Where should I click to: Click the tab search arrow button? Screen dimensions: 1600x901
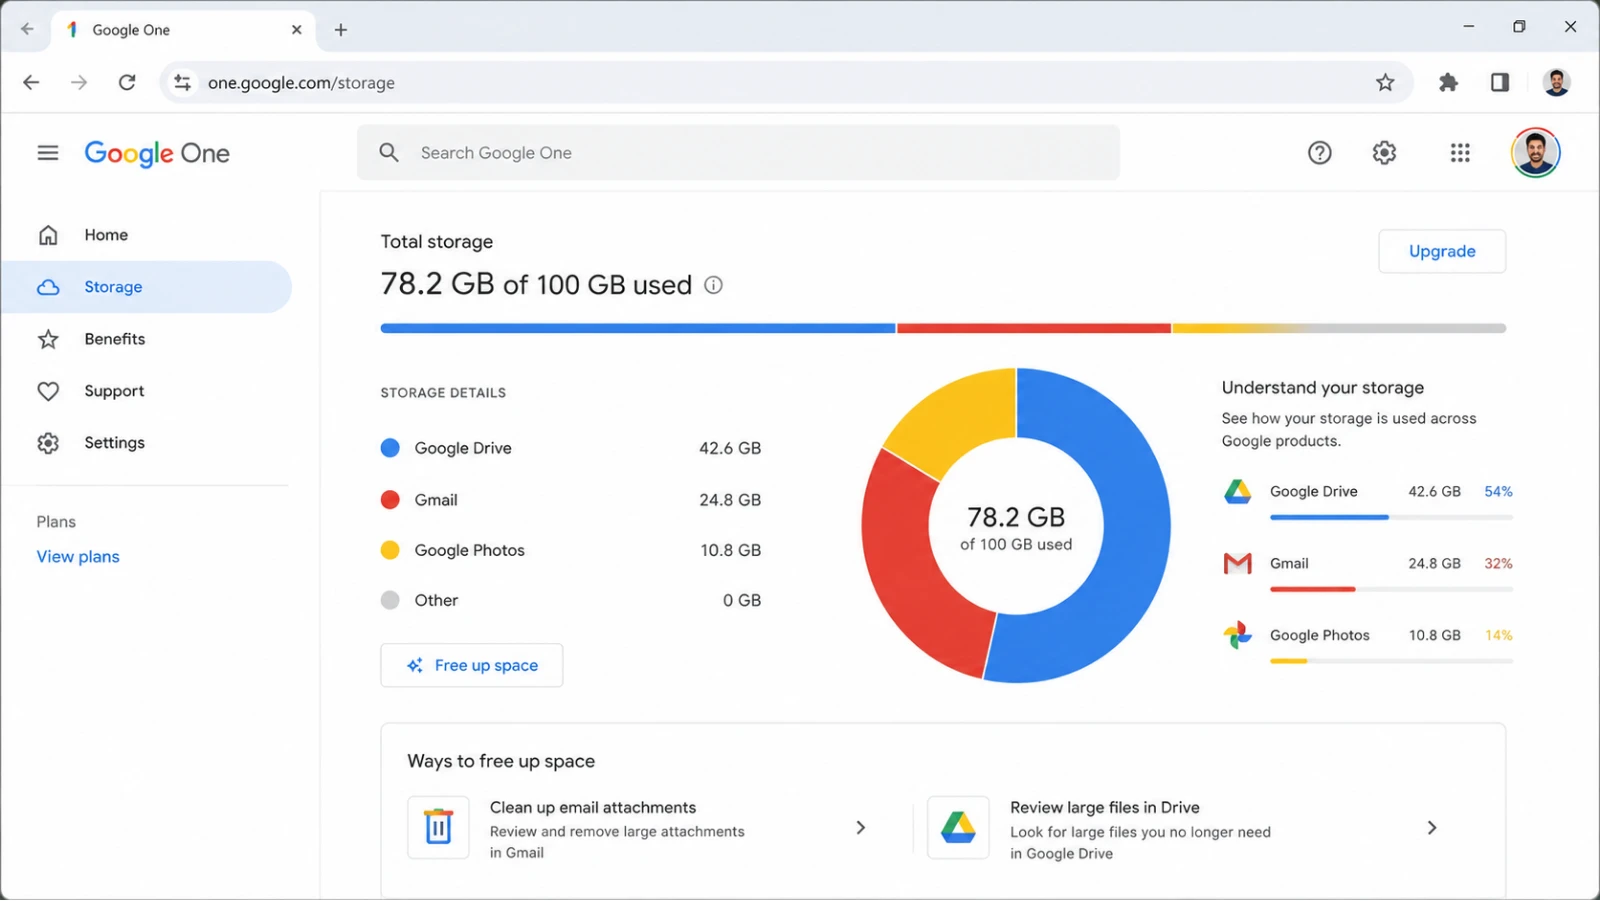tap(27, 29)
